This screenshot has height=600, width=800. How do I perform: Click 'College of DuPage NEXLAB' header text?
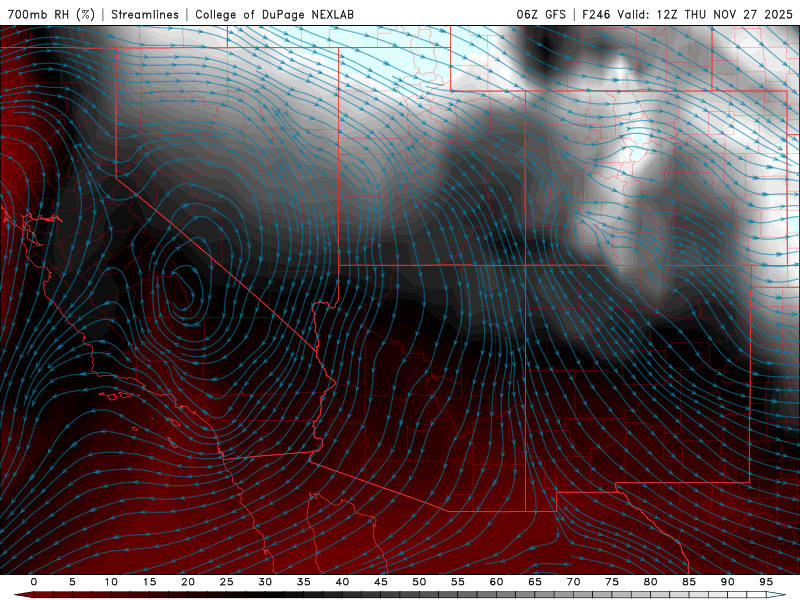click(x=274, y=14)
